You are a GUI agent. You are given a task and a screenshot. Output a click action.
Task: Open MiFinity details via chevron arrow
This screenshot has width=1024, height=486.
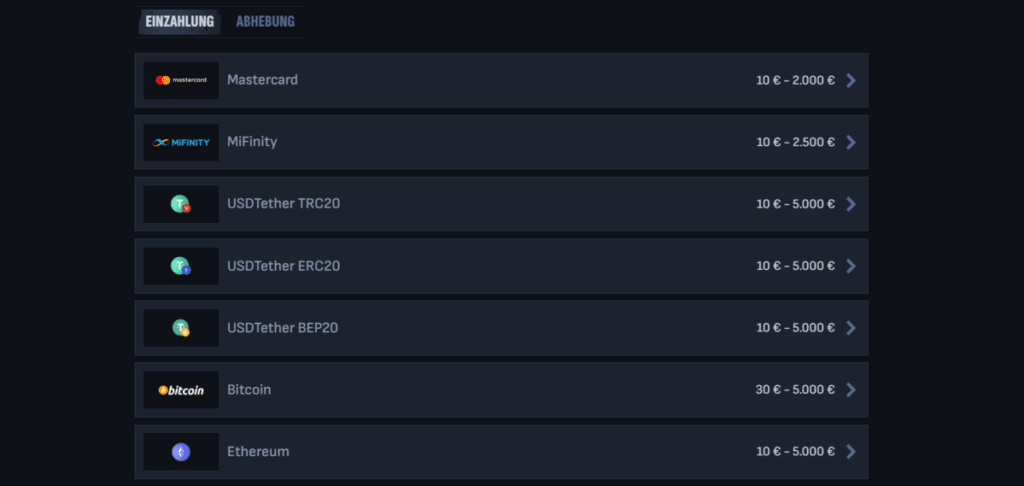pyautogui.click(x=851, y=142)
